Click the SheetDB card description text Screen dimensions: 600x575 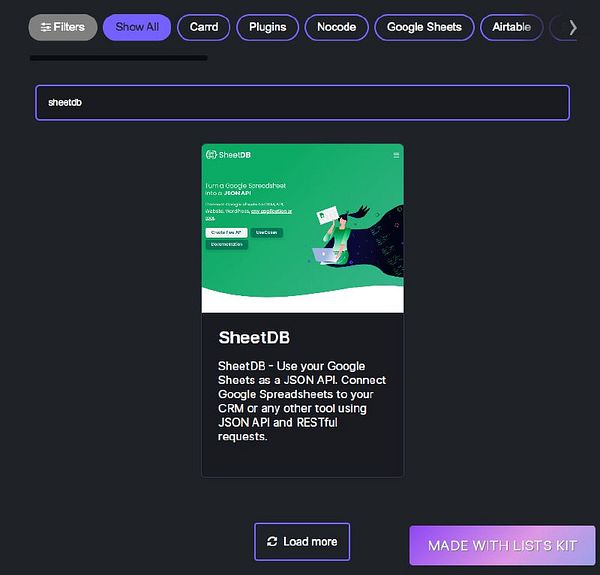click(302, 401)
